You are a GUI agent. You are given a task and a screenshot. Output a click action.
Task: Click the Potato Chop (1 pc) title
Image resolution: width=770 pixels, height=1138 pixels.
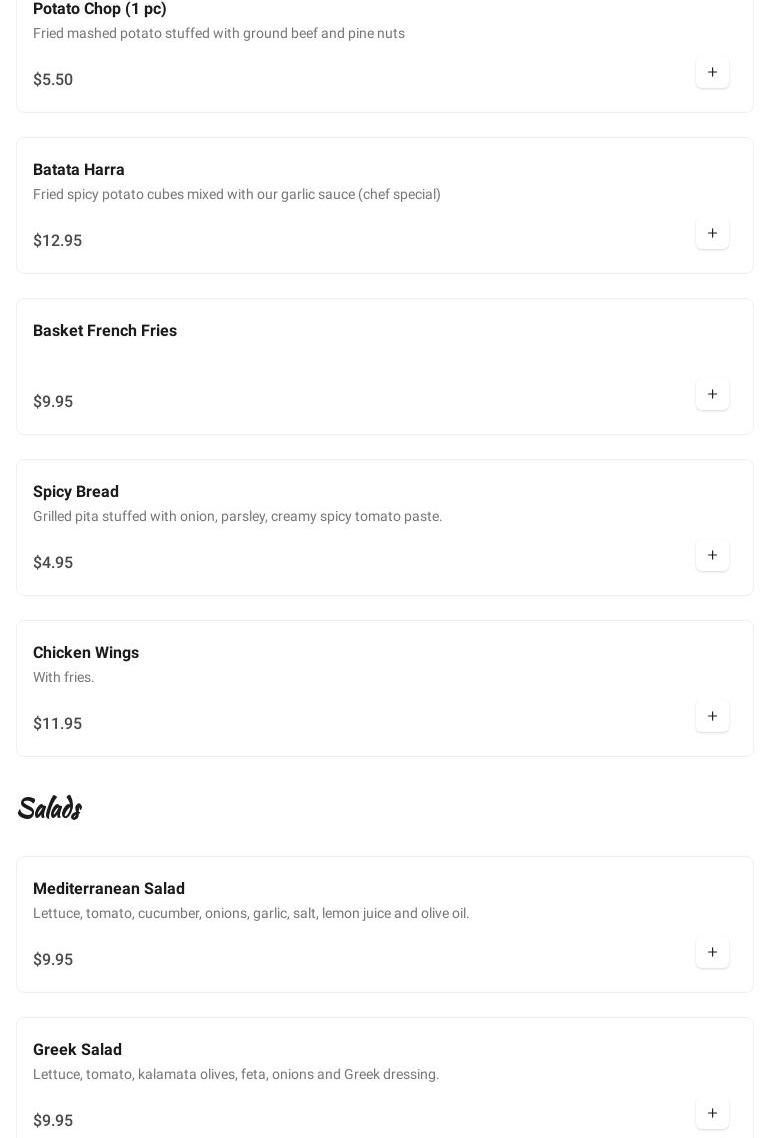tap(100, 9)
